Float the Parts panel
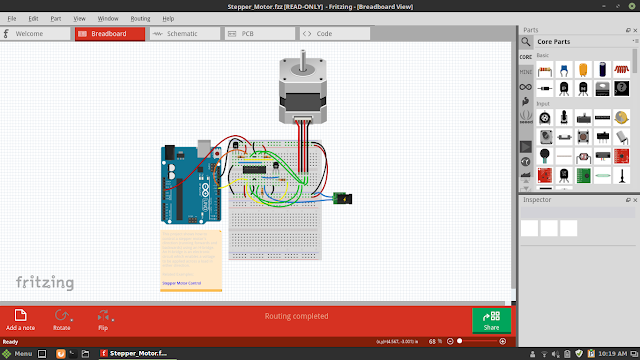Screen dimensions: 640x360 (x=628, y=30)
